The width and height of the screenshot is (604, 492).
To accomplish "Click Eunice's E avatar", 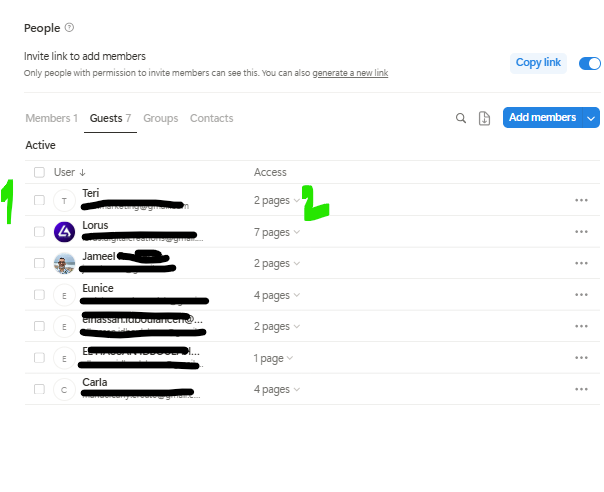I will pyautogui.click(x=64, y=296).
